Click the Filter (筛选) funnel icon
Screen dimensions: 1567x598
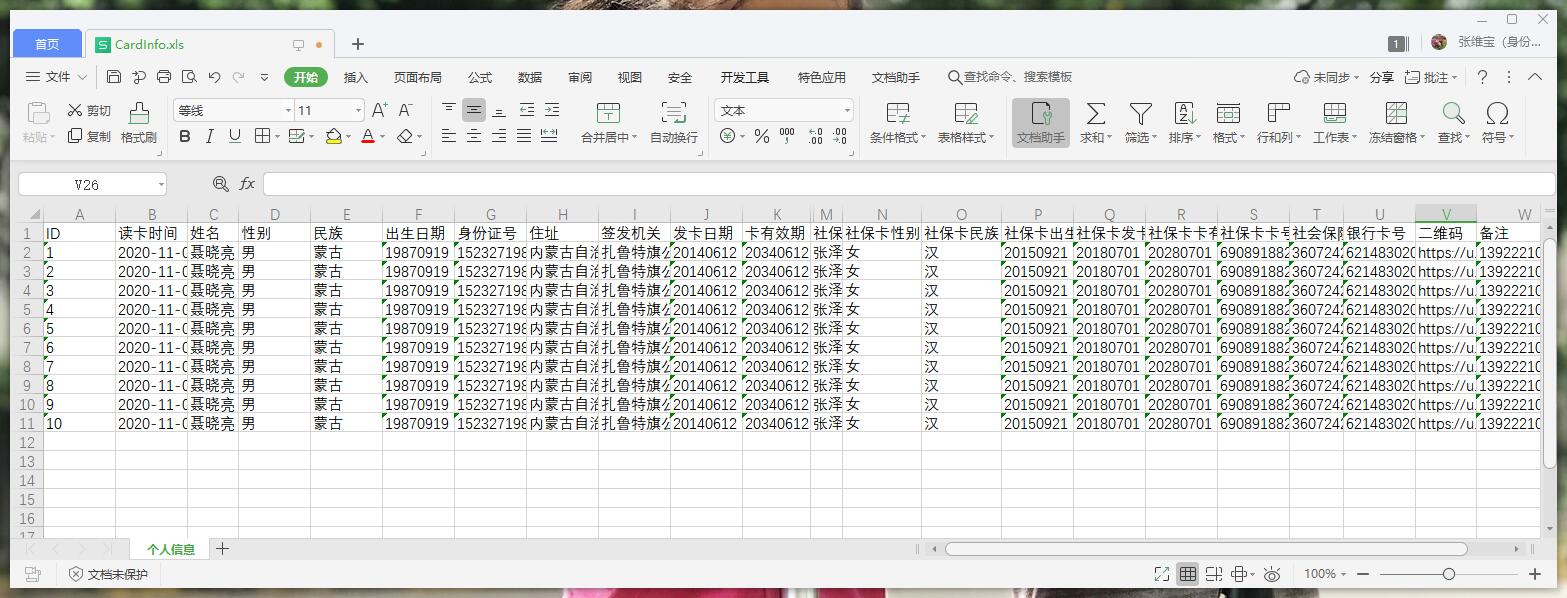coord(1141,113)
